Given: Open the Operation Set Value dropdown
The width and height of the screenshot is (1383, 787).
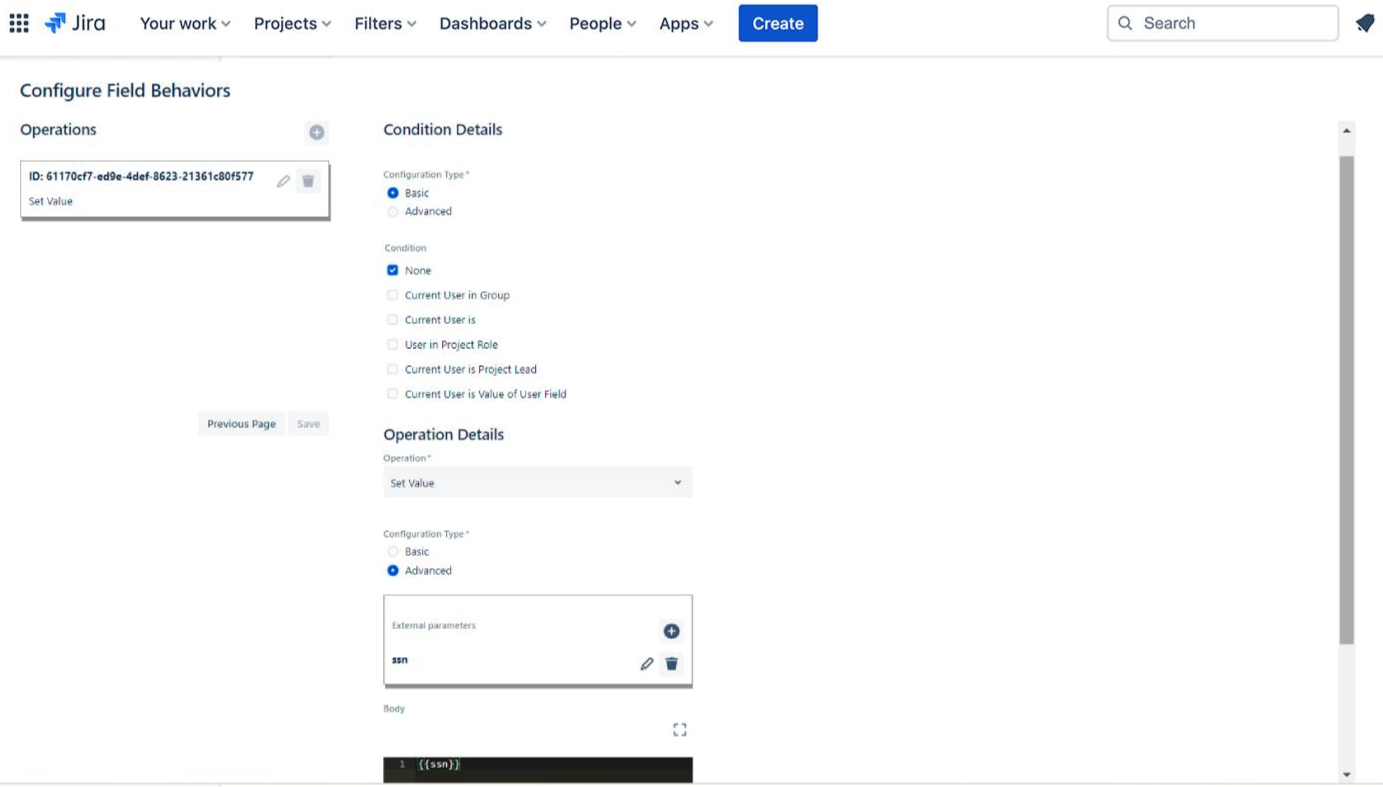Looking at the screenshot, I should coord(537,483).
